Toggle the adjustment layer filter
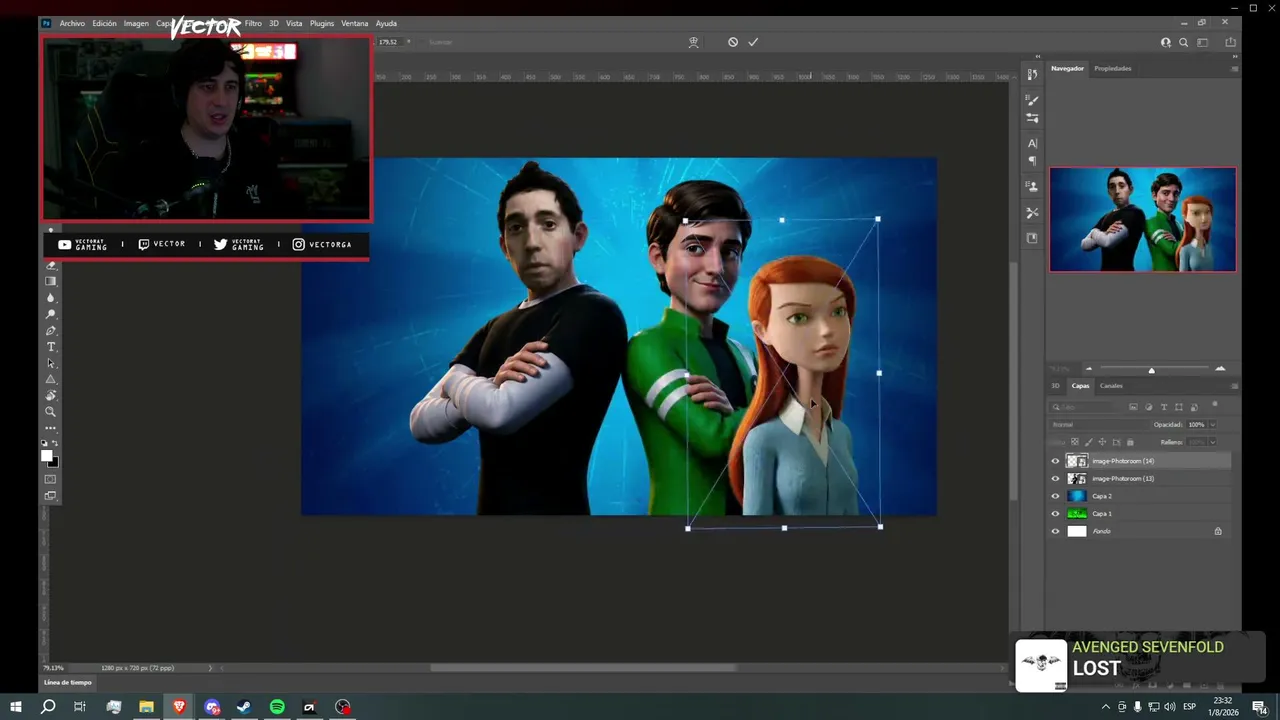 pyautogui.click(x=1148, y=407)
